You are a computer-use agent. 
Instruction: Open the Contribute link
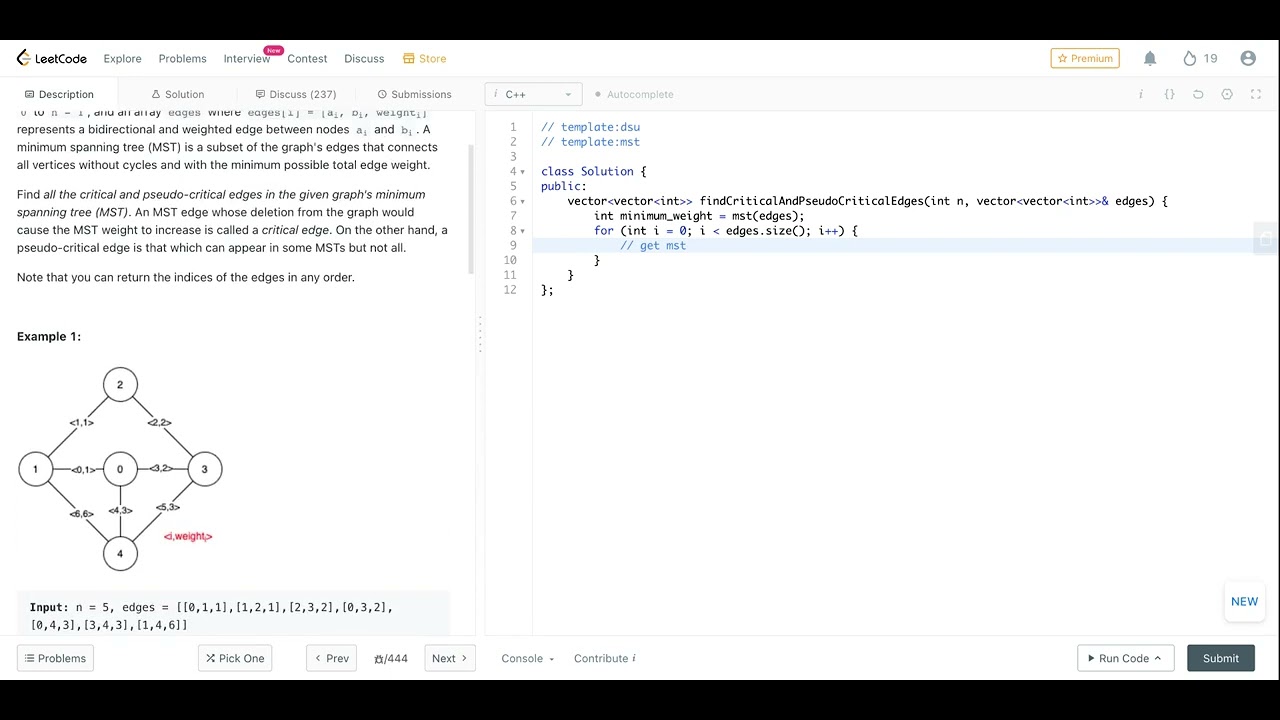[x=605, y=658]
